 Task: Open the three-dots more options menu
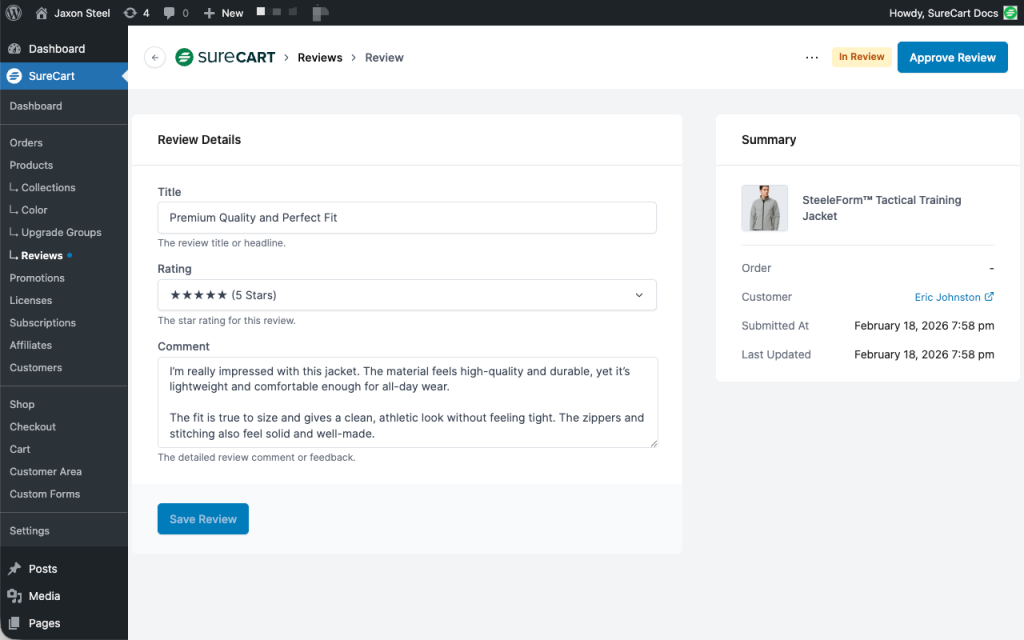(811, 57)
